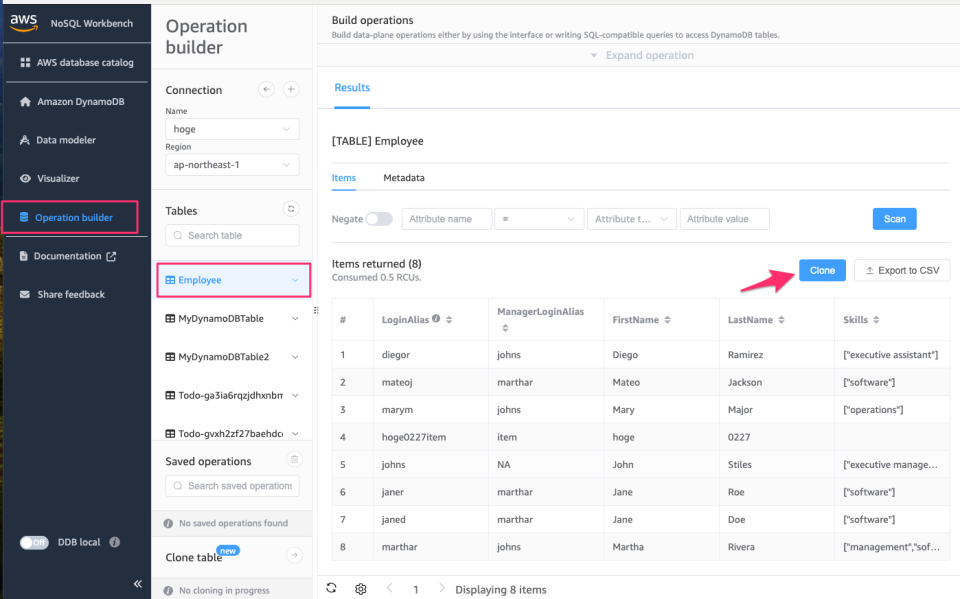
Task: Sort by FirstName column
Action: (x=667, y=320)
